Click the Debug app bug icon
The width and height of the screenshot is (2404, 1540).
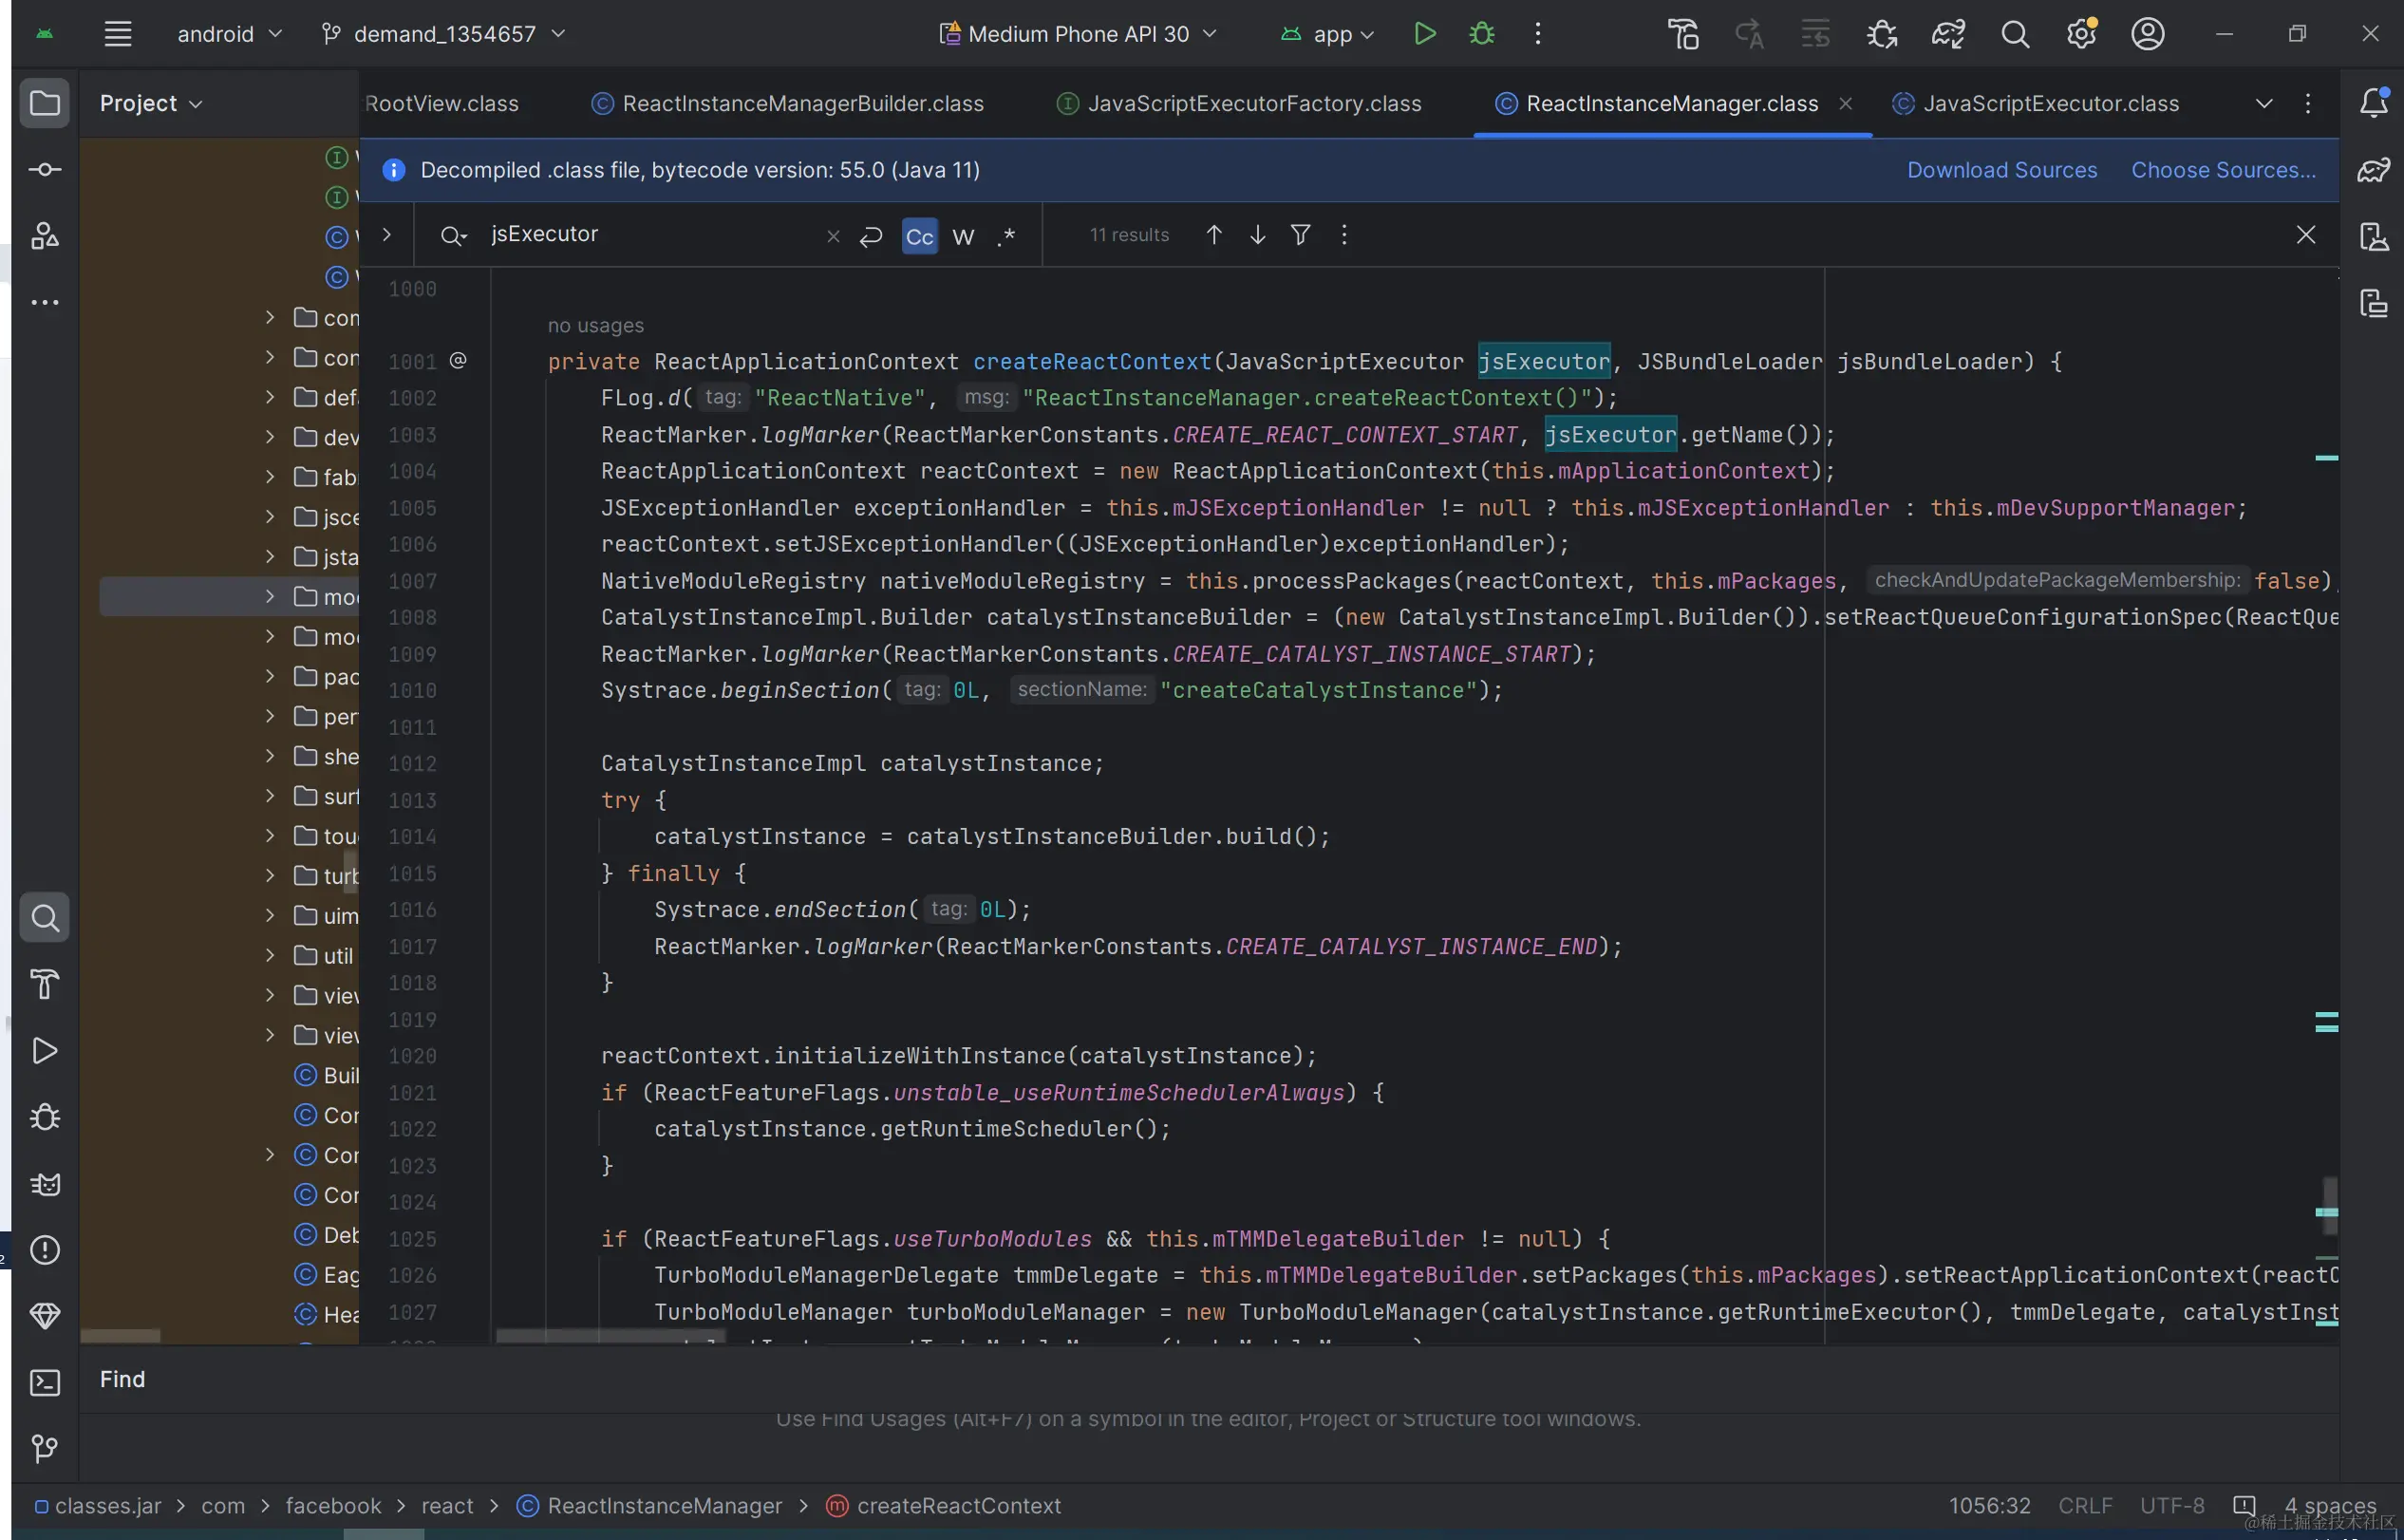1482,34
